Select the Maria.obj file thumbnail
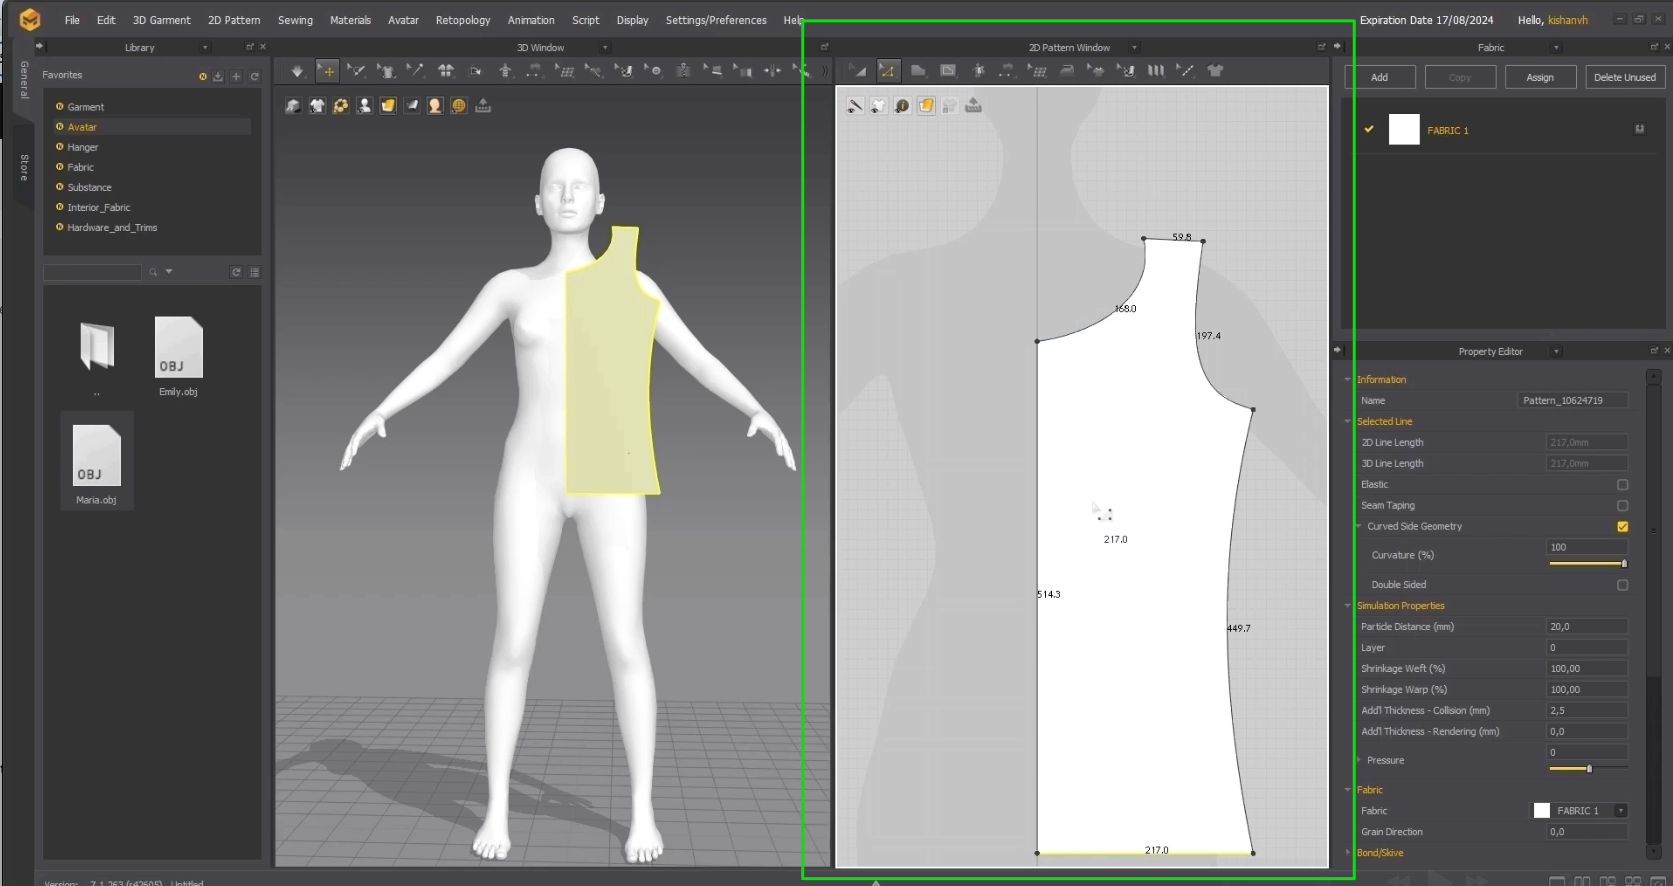This screenshot has width=1673, height=886. 96,455
